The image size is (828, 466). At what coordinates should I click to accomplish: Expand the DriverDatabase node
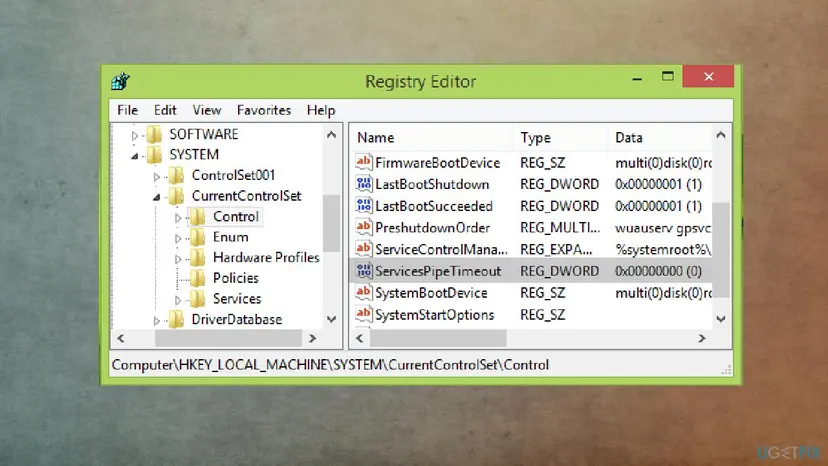[x=156, y=321]
